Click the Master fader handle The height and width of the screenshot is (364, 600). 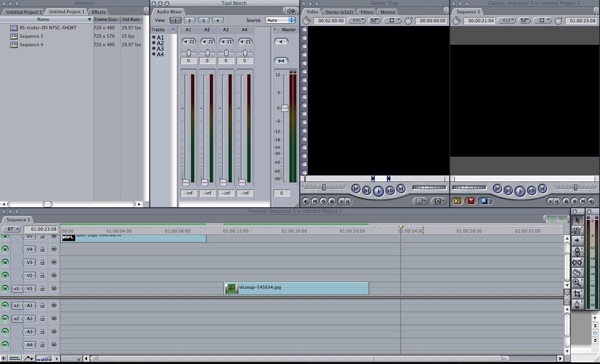[x=284, y=108]
